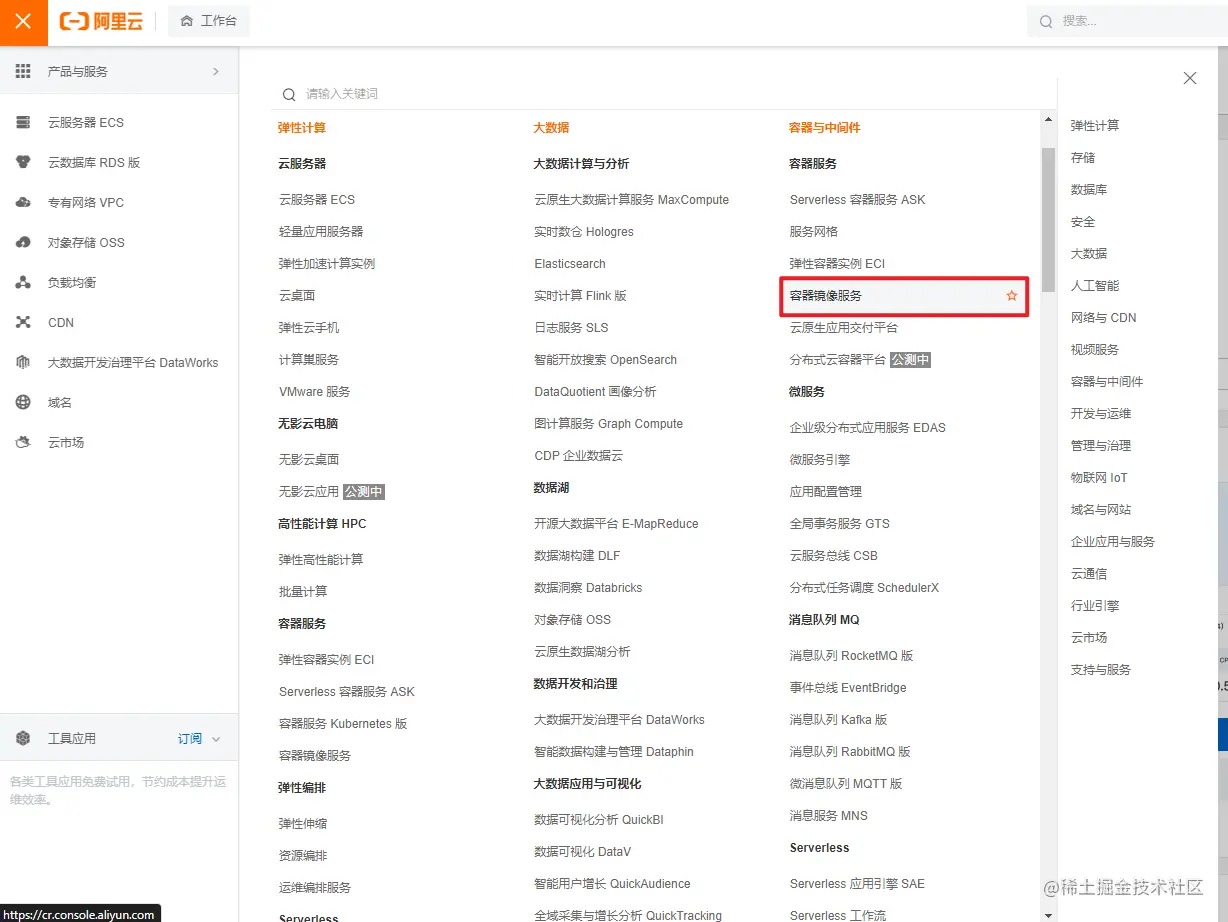Click the 工具应用 cube icon
Viewport: 1228px width, 922px height.
coord(23,738)
